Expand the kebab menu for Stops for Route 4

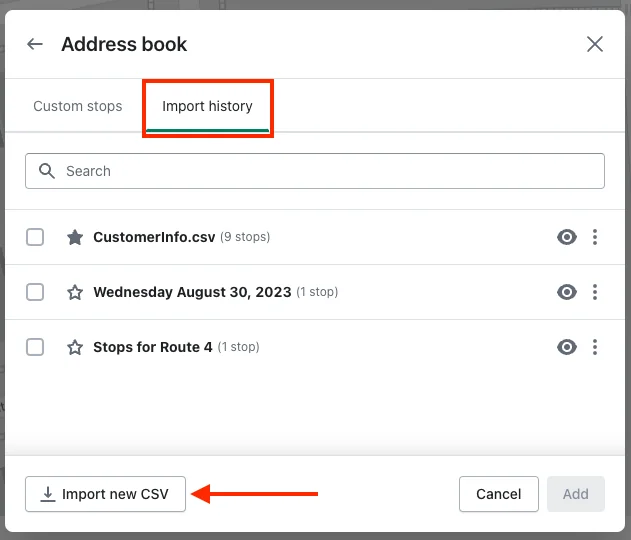[595, 347]
